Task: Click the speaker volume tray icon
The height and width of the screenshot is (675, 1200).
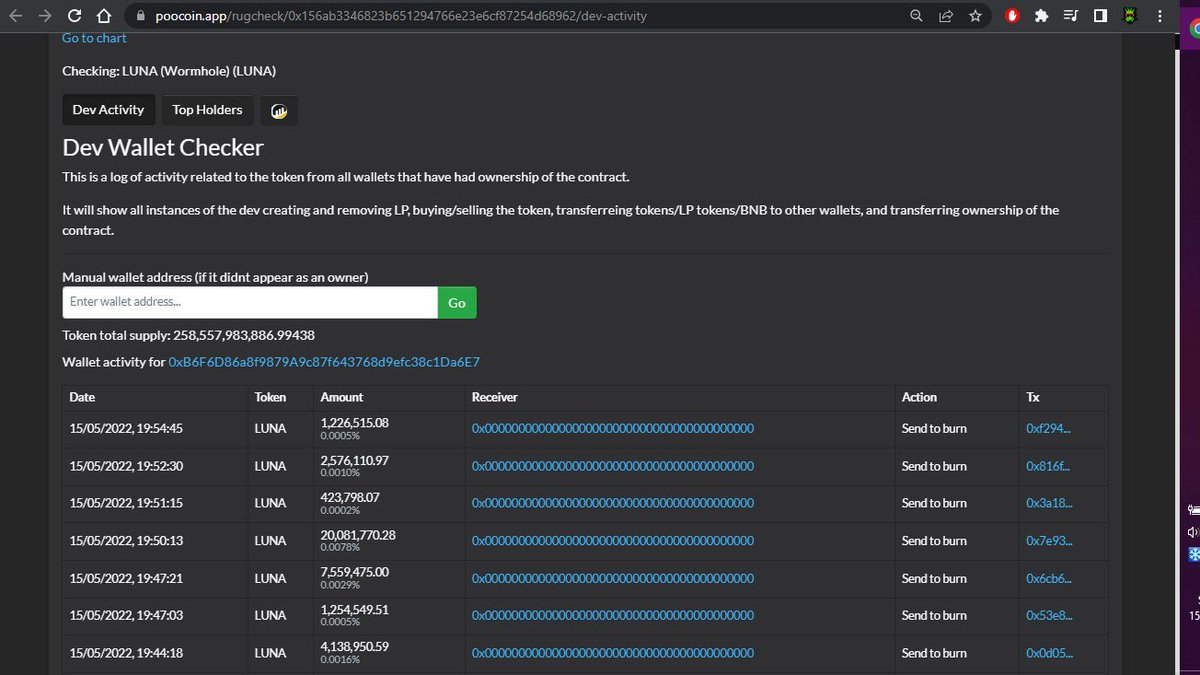Action: point(1193,532)
